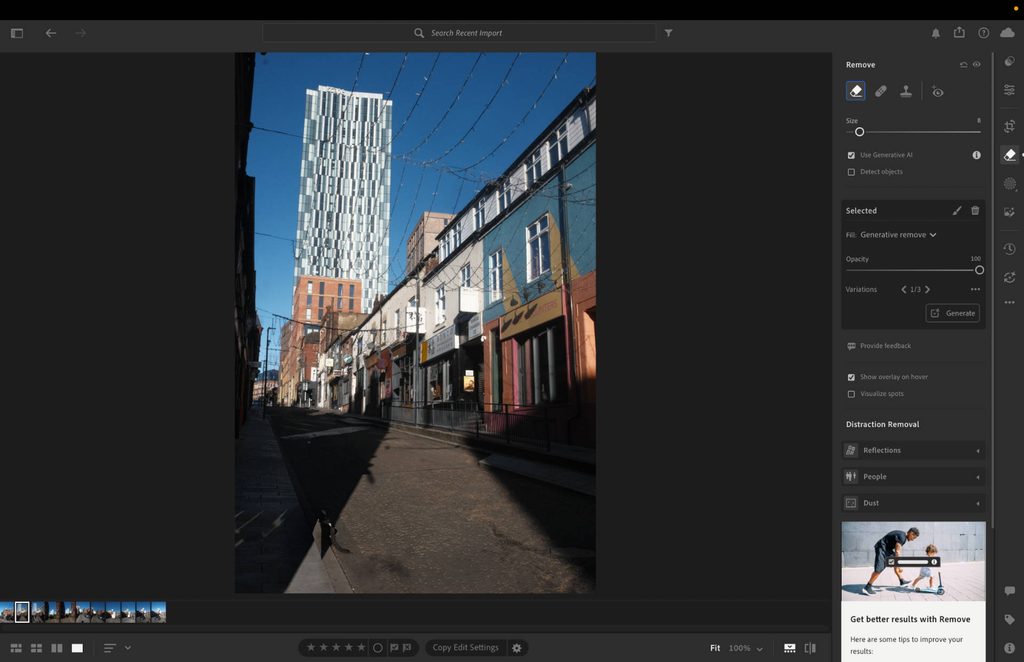Click the Generate button

(952, 313)
